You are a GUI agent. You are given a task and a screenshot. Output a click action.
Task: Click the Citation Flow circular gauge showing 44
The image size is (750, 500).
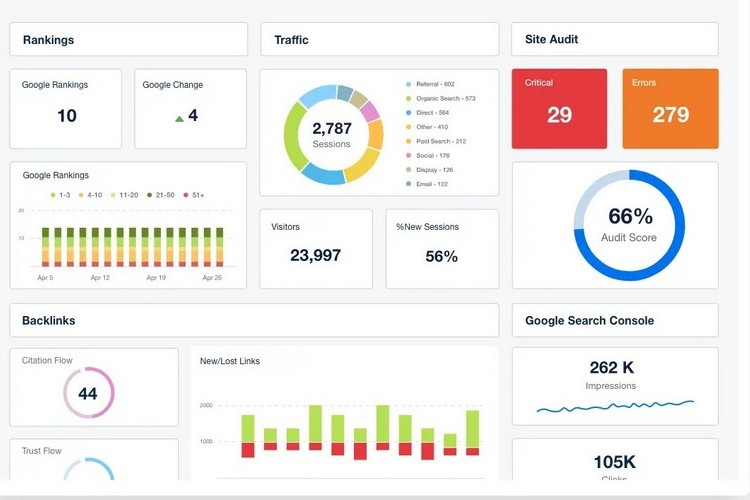pos(88,393)
